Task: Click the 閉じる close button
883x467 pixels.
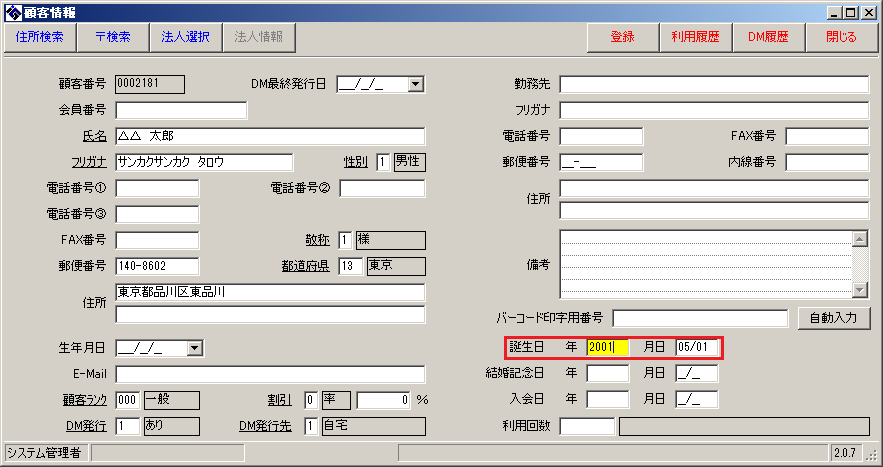Action: click(x=841, y=37)
